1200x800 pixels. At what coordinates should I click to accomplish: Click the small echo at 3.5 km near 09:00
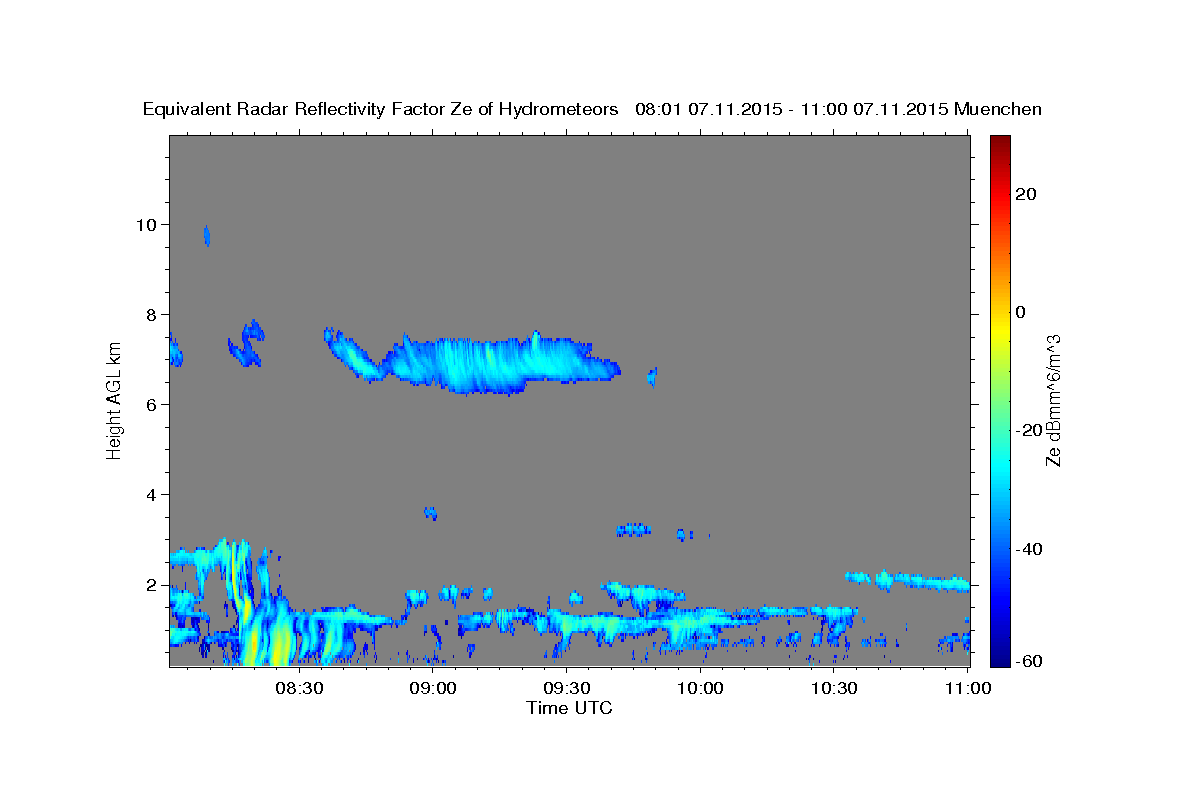(x=430, y=513)
